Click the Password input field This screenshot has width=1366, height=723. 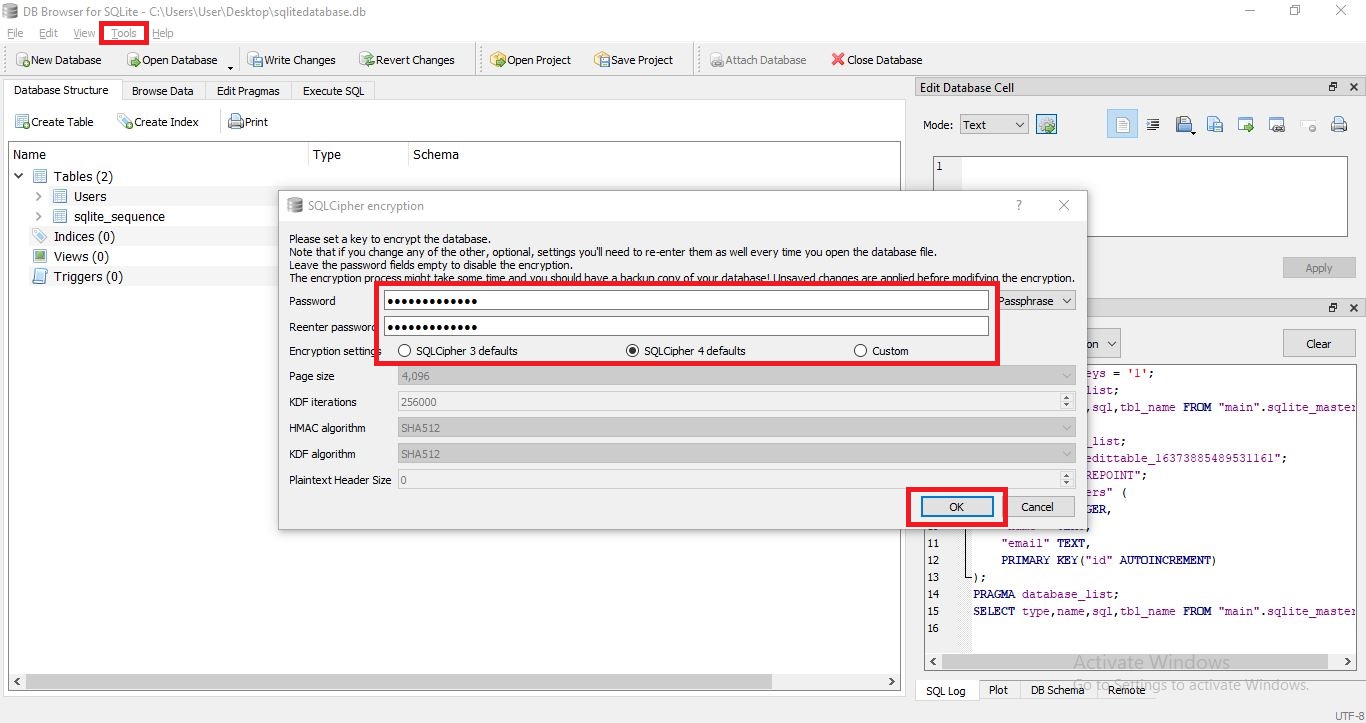click(x=686, y=301)
